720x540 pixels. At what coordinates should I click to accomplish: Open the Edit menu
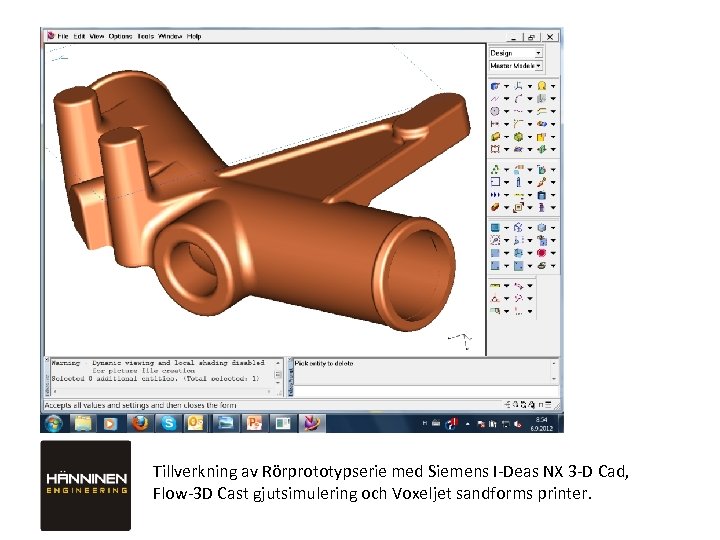coord(79,36)
